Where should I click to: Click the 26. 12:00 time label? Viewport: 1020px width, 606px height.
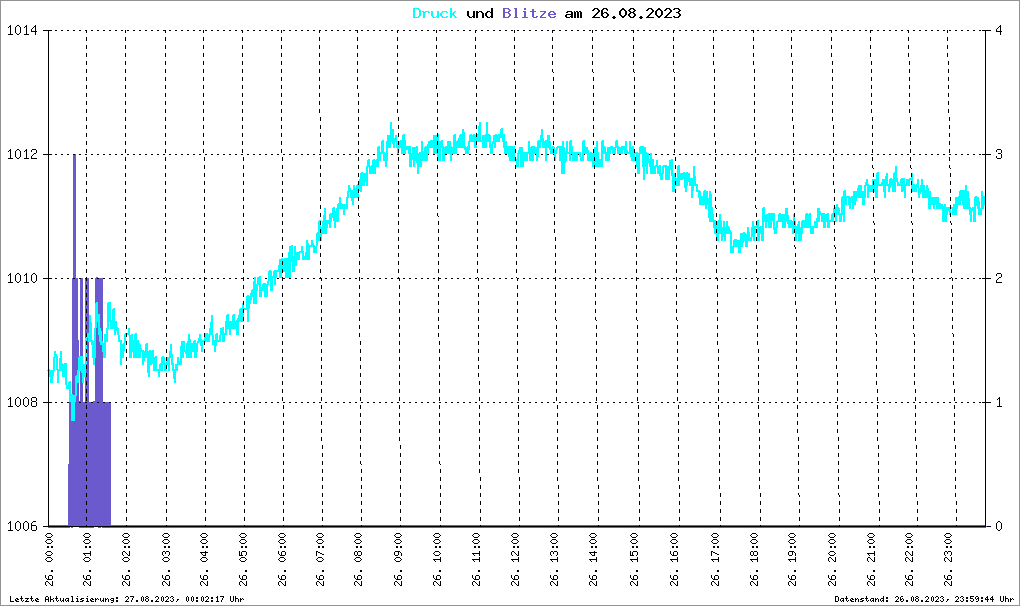(x=515, y=559)
